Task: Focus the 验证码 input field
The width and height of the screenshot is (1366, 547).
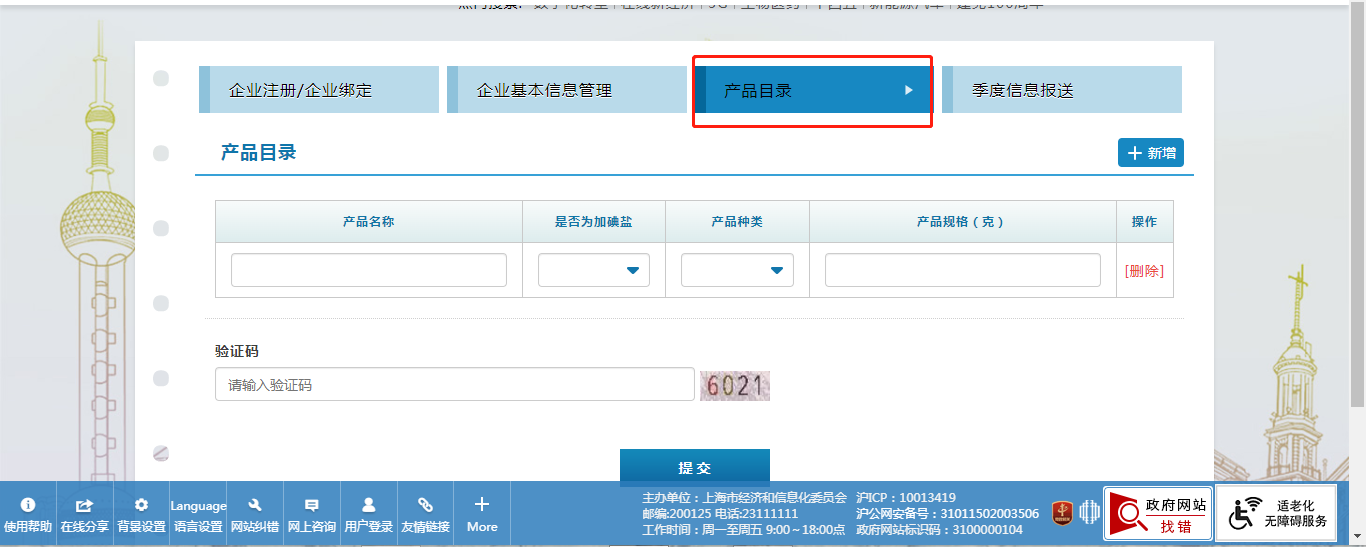Action: [x=454, y=384]
